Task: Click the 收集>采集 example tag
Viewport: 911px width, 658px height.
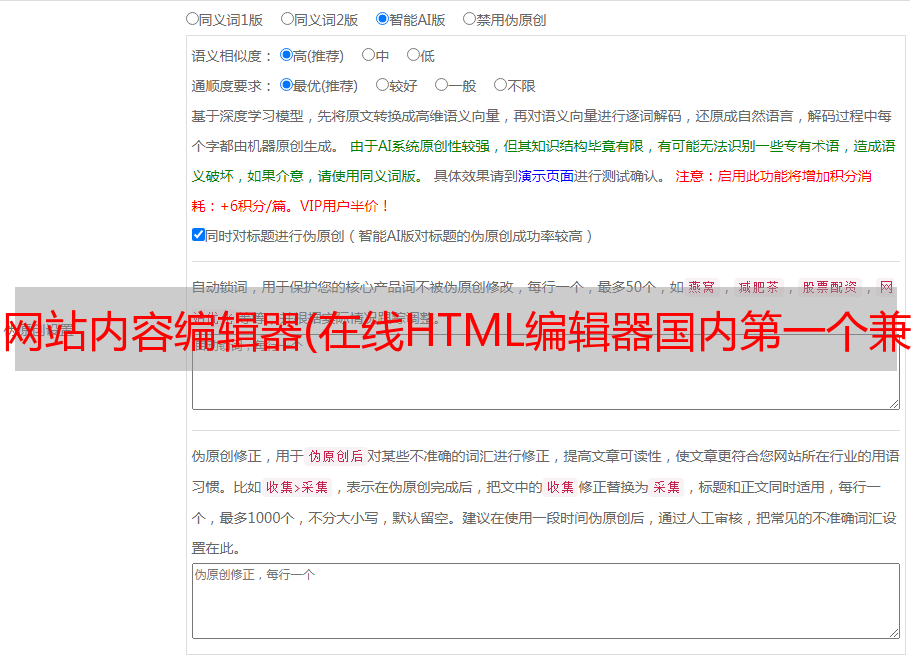Action: click(297, 487)
